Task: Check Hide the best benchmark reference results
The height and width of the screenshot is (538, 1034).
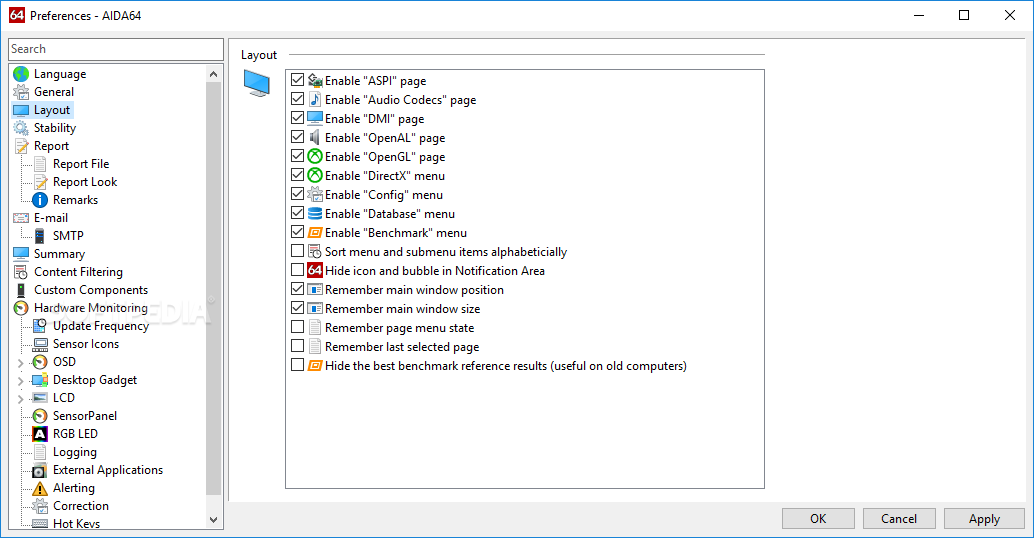Action: pos(297,365)
